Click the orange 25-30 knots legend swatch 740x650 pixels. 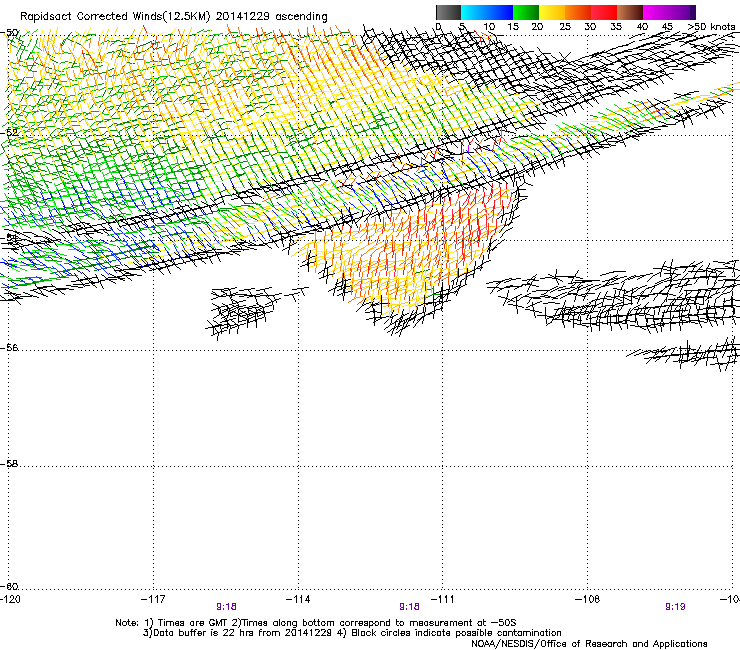[x=578, y=12]
